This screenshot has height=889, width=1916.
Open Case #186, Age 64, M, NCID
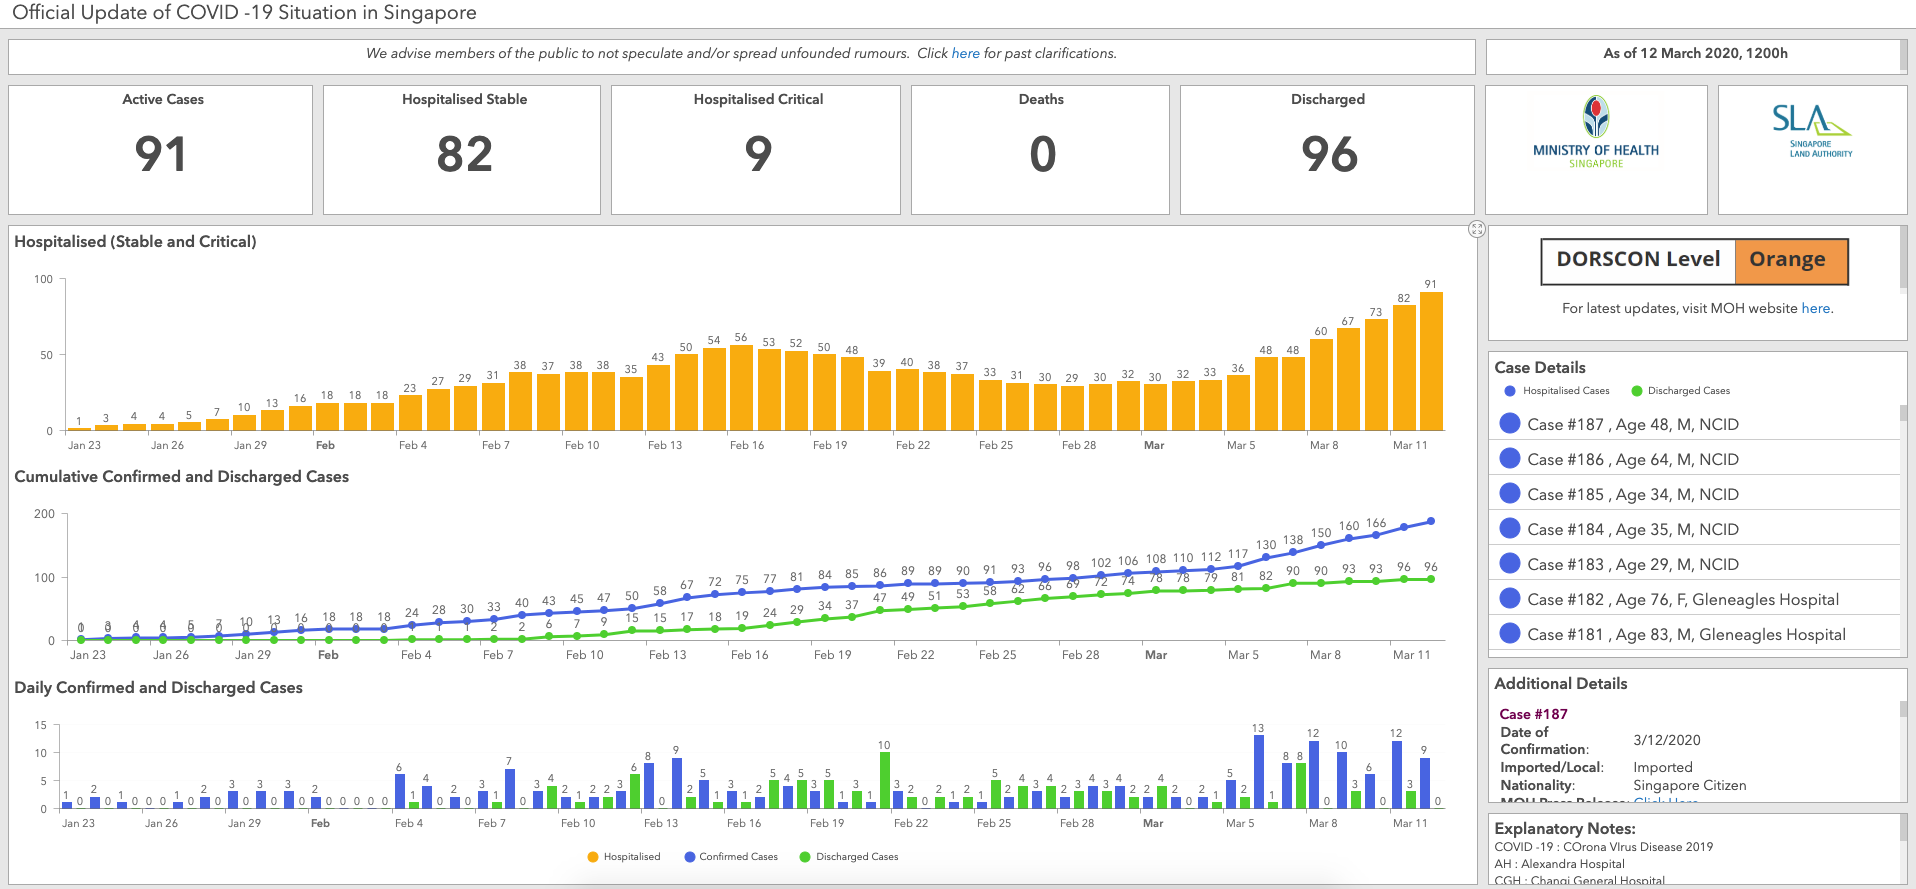click(1695, 459)
